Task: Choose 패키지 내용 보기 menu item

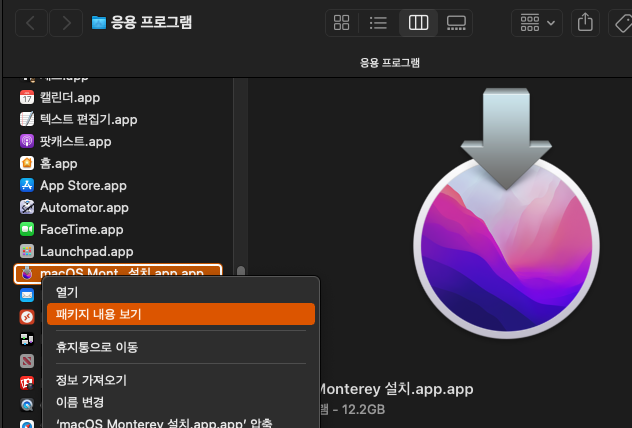Action: click(181, 314)
